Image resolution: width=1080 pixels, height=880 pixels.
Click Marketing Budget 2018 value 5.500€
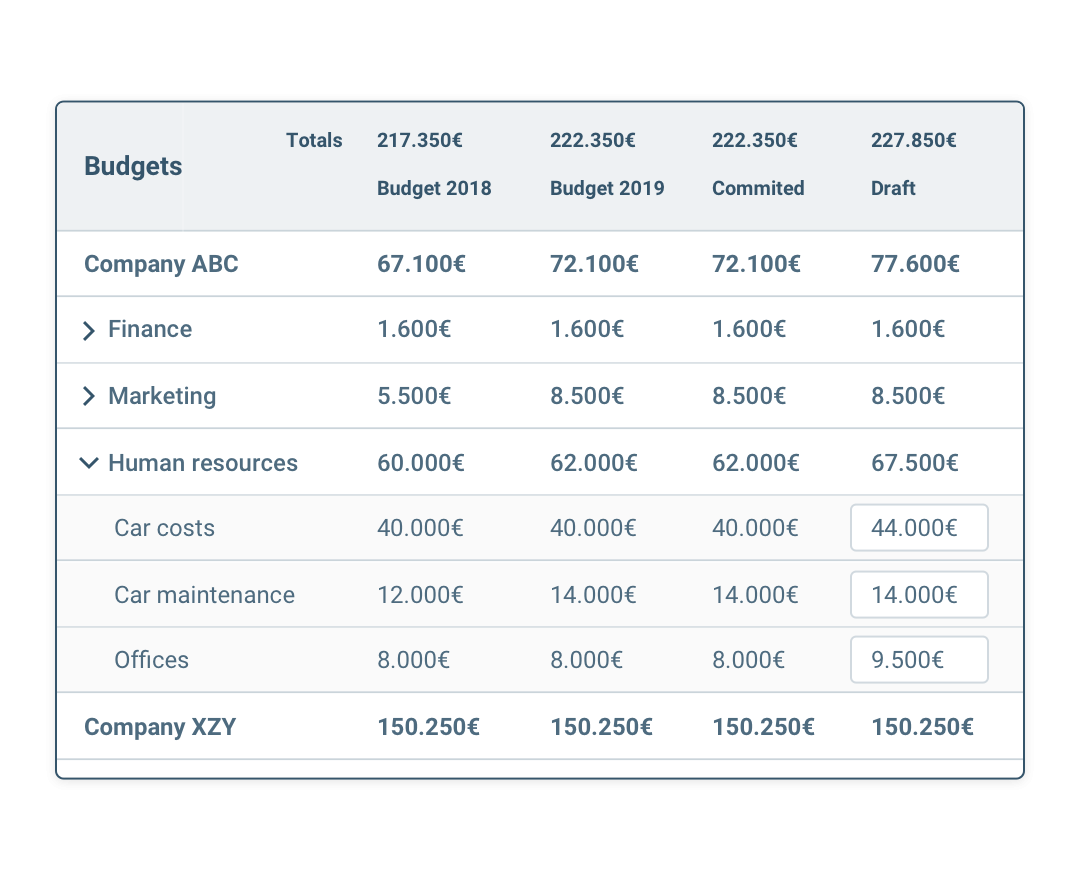point(414,396)
